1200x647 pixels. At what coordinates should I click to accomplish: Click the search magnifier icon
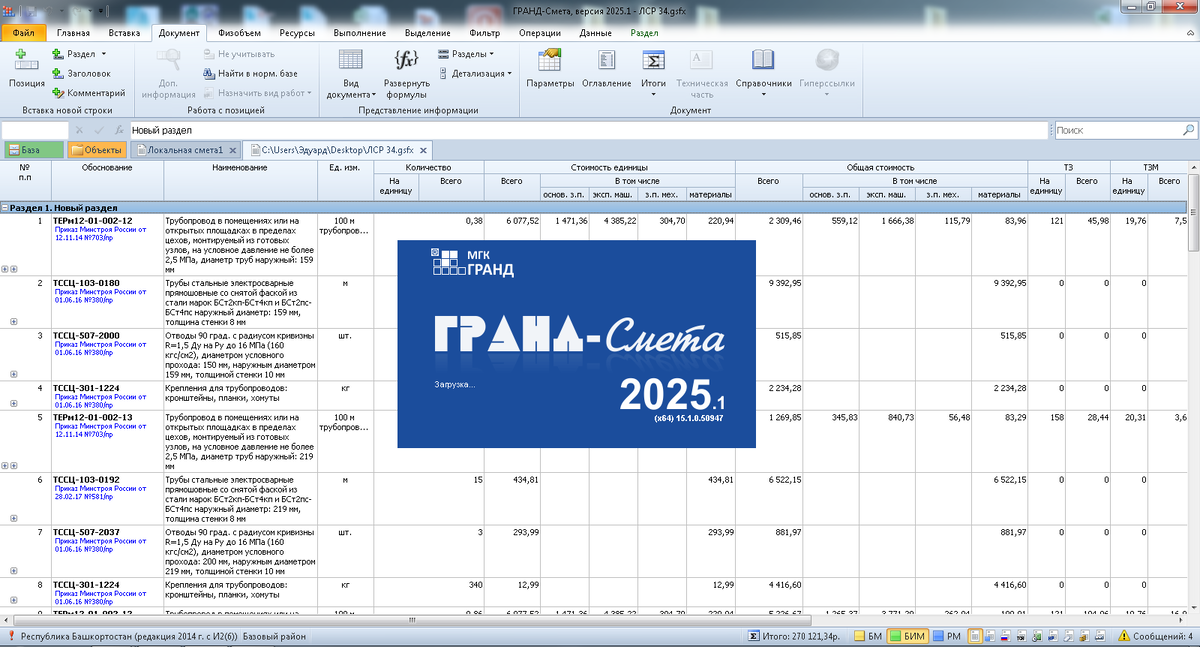point(1189,130)
